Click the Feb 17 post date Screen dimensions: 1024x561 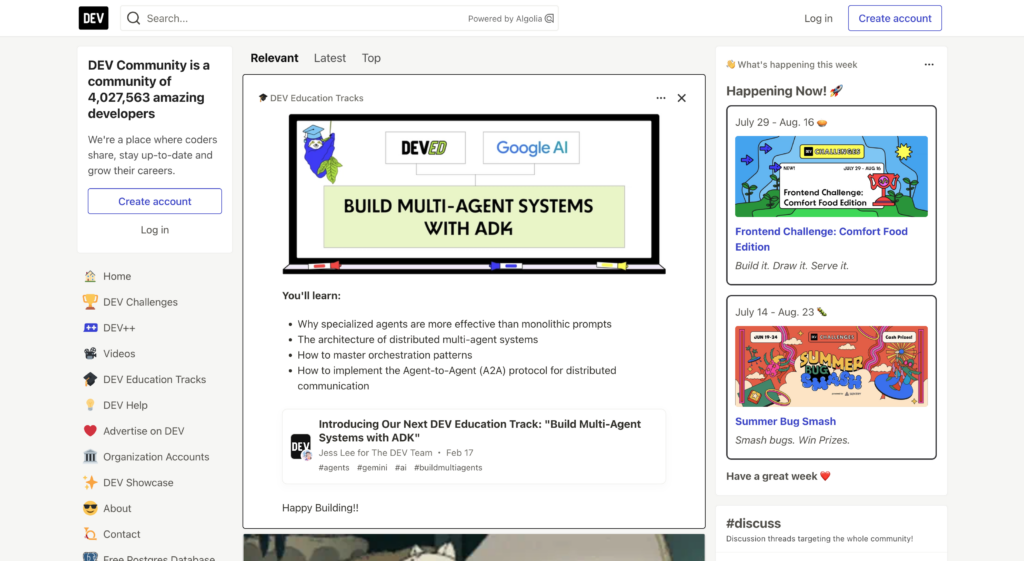(460, 453)
